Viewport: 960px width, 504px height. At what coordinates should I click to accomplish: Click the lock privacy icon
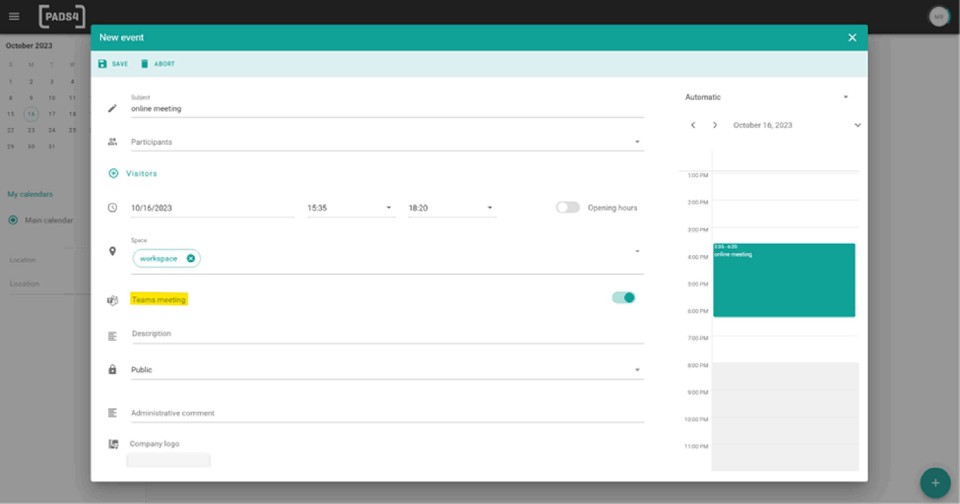[x=112, y=369]
